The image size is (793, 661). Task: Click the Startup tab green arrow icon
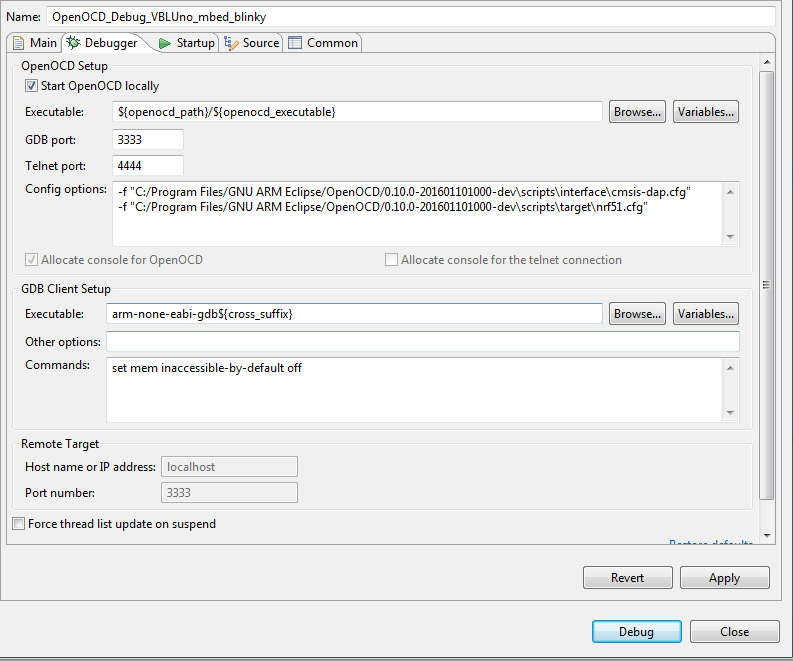[164, 43]
